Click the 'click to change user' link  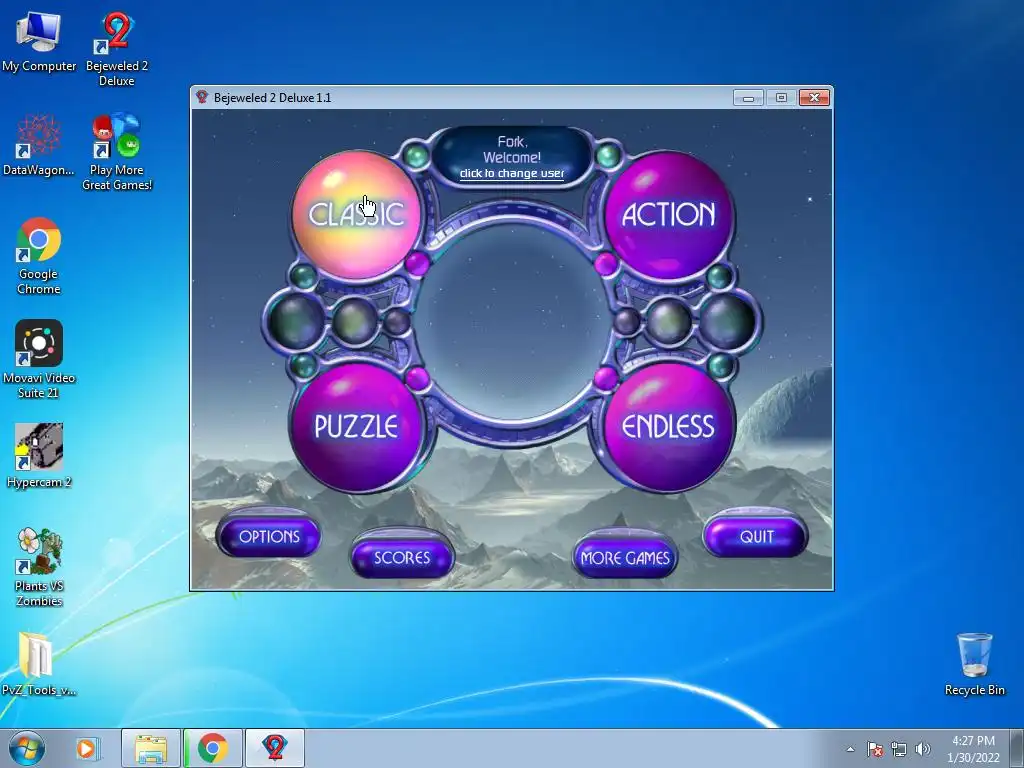coord(512,173)
